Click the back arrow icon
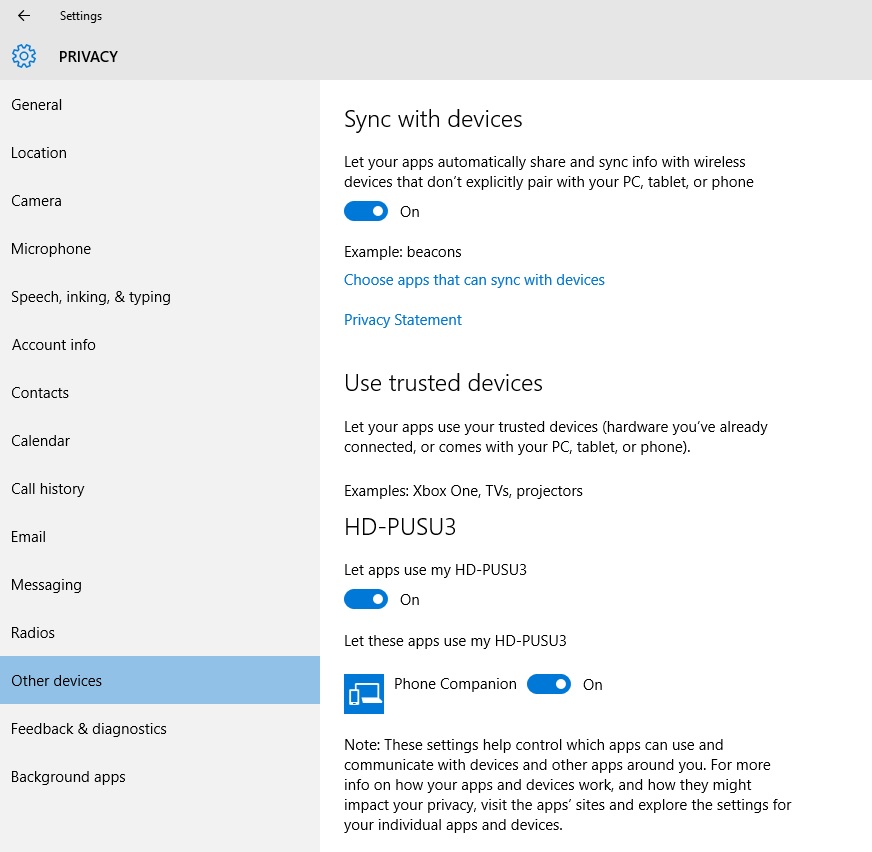This screenshot has height=852, width=872. (x=24, y=16)
